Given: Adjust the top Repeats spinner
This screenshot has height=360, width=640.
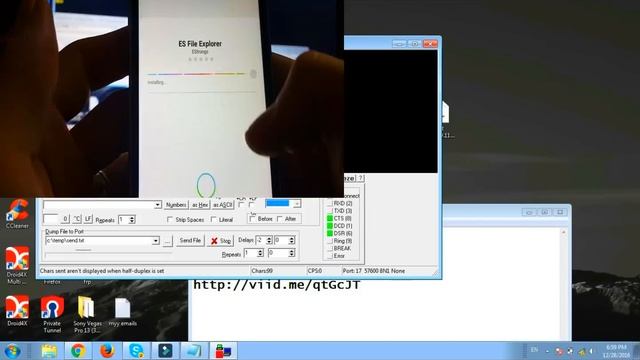Looking at the screenshot, I should (131, 220).
